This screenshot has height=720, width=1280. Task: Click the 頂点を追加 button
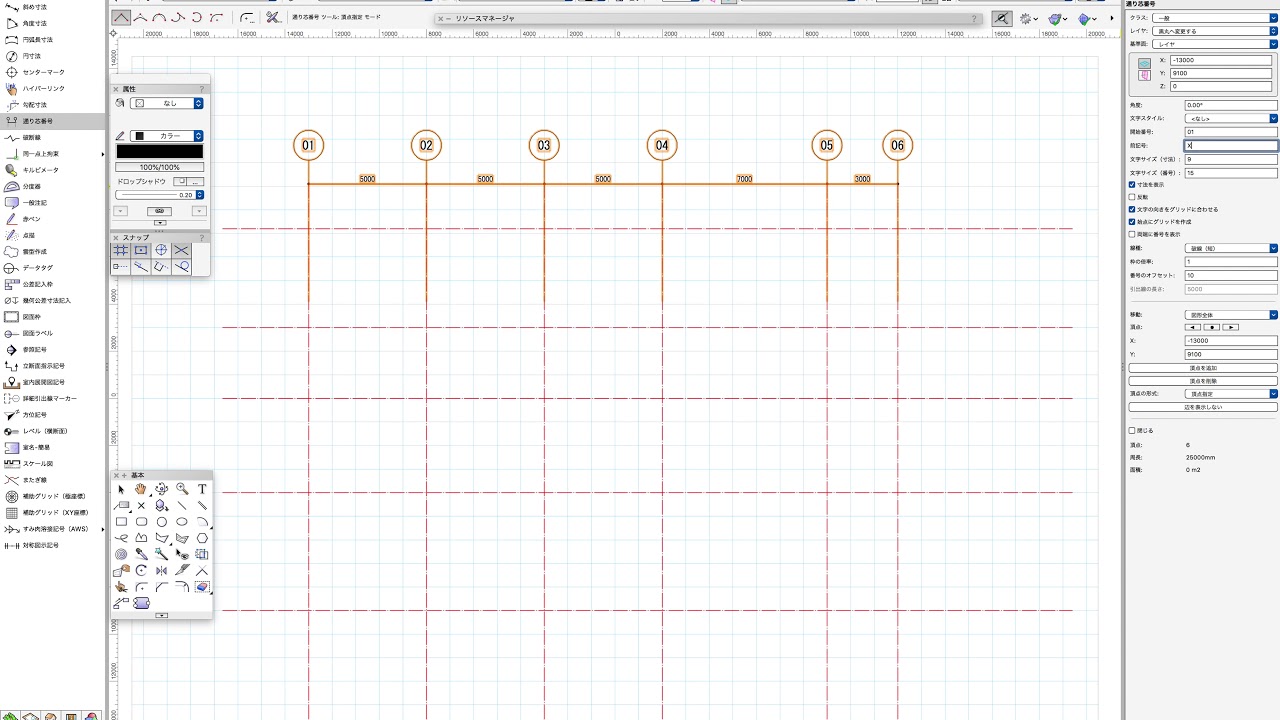coord(1203,368)
